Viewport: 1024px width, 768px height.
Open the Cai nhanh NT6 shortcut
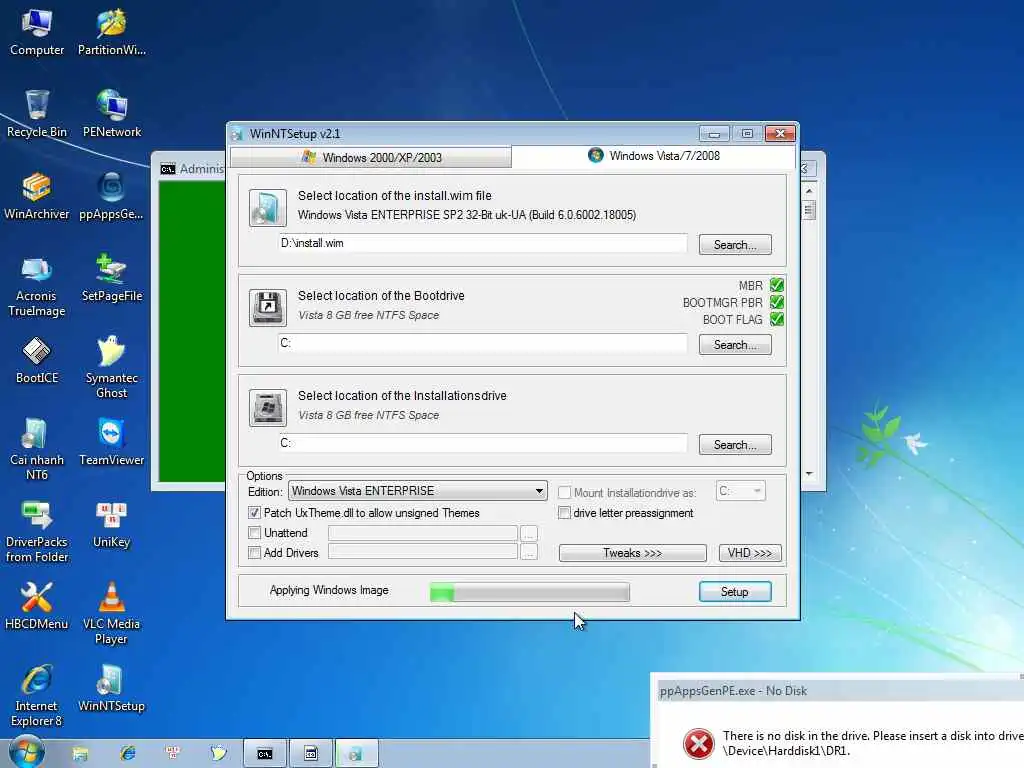37,450
